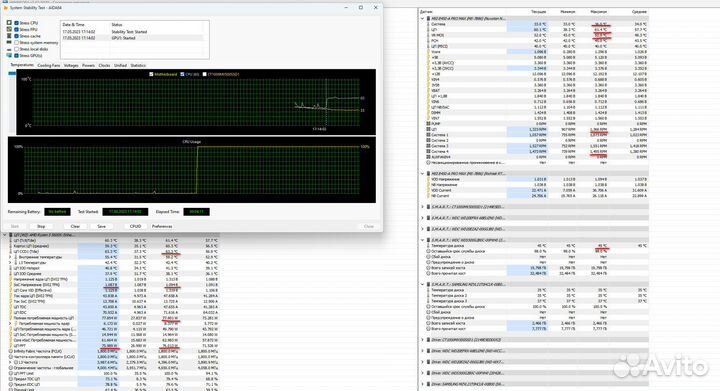Enable the CT1000MX500SSD1 graph checkbox

[204, 74]
